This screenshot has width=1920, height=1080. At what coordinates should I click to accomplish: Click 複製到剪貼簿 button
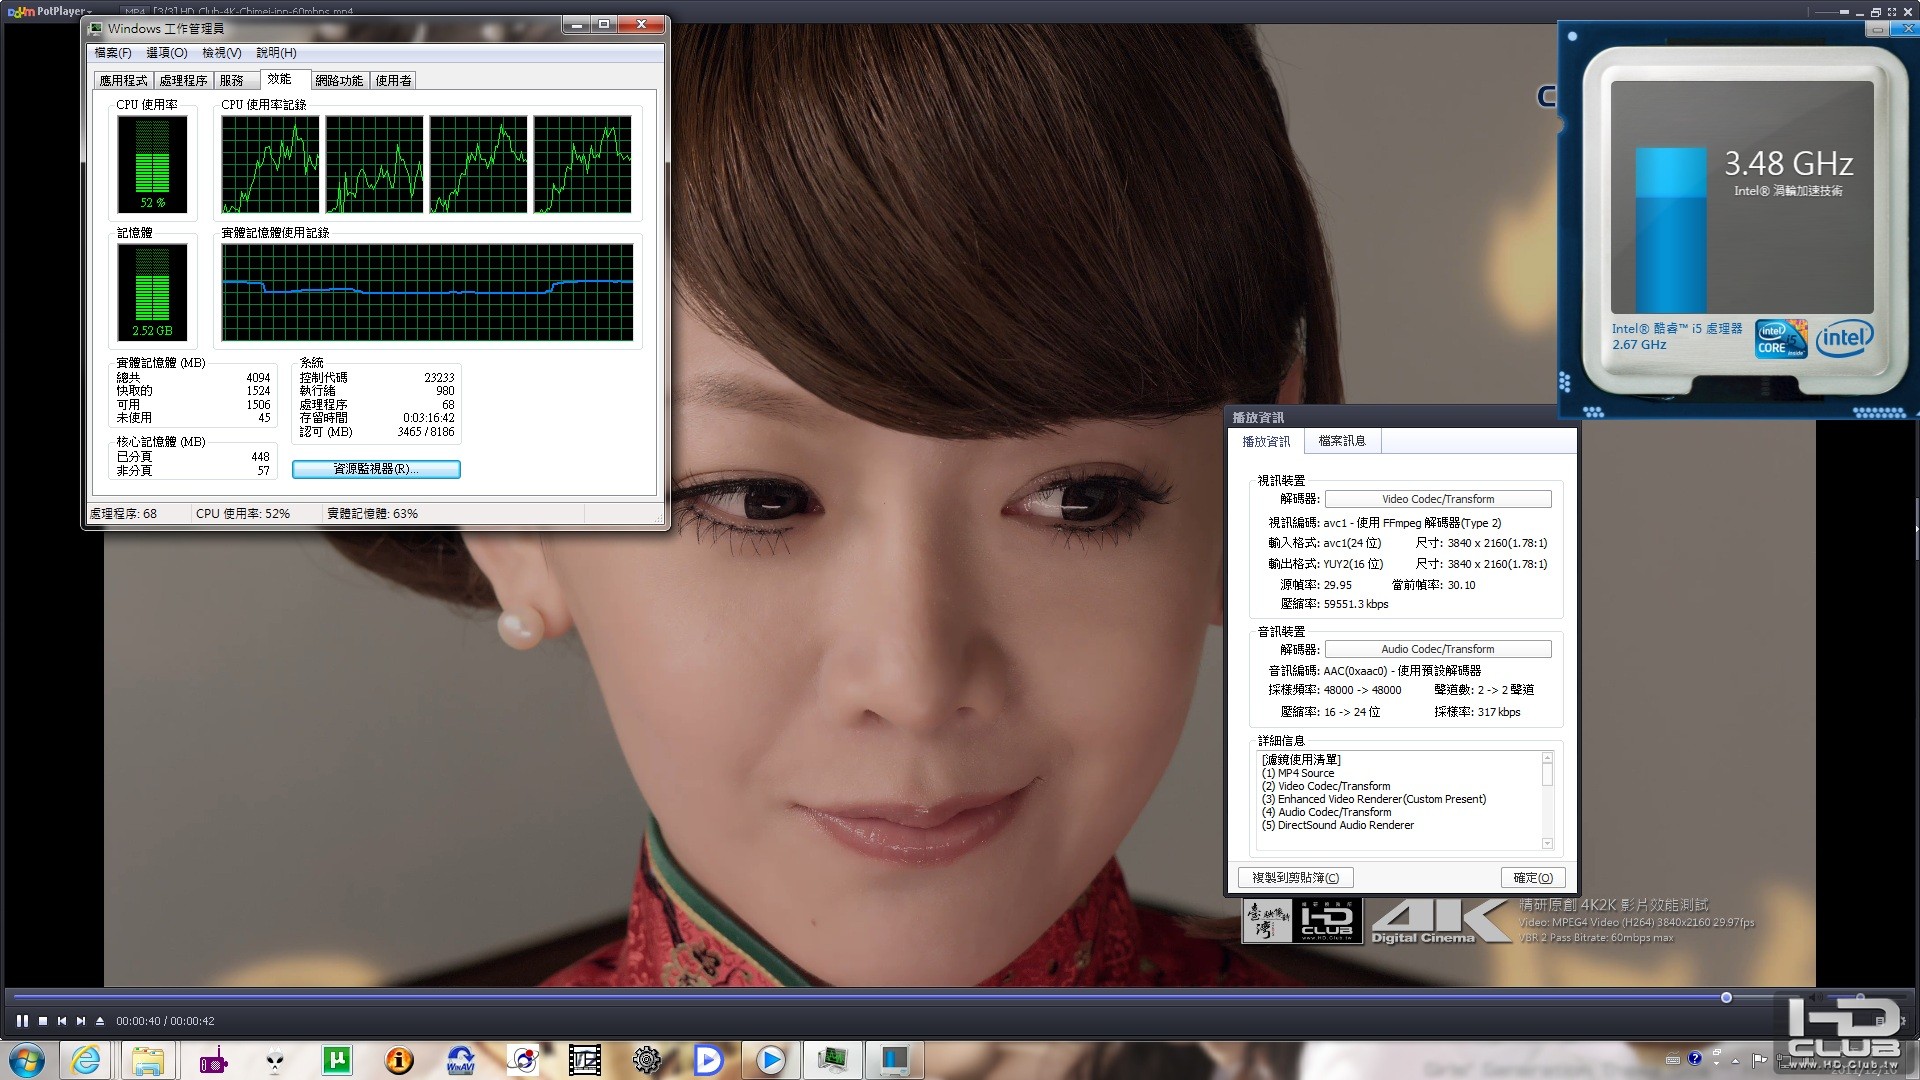pyautogui.click(x=1296, y=878)
